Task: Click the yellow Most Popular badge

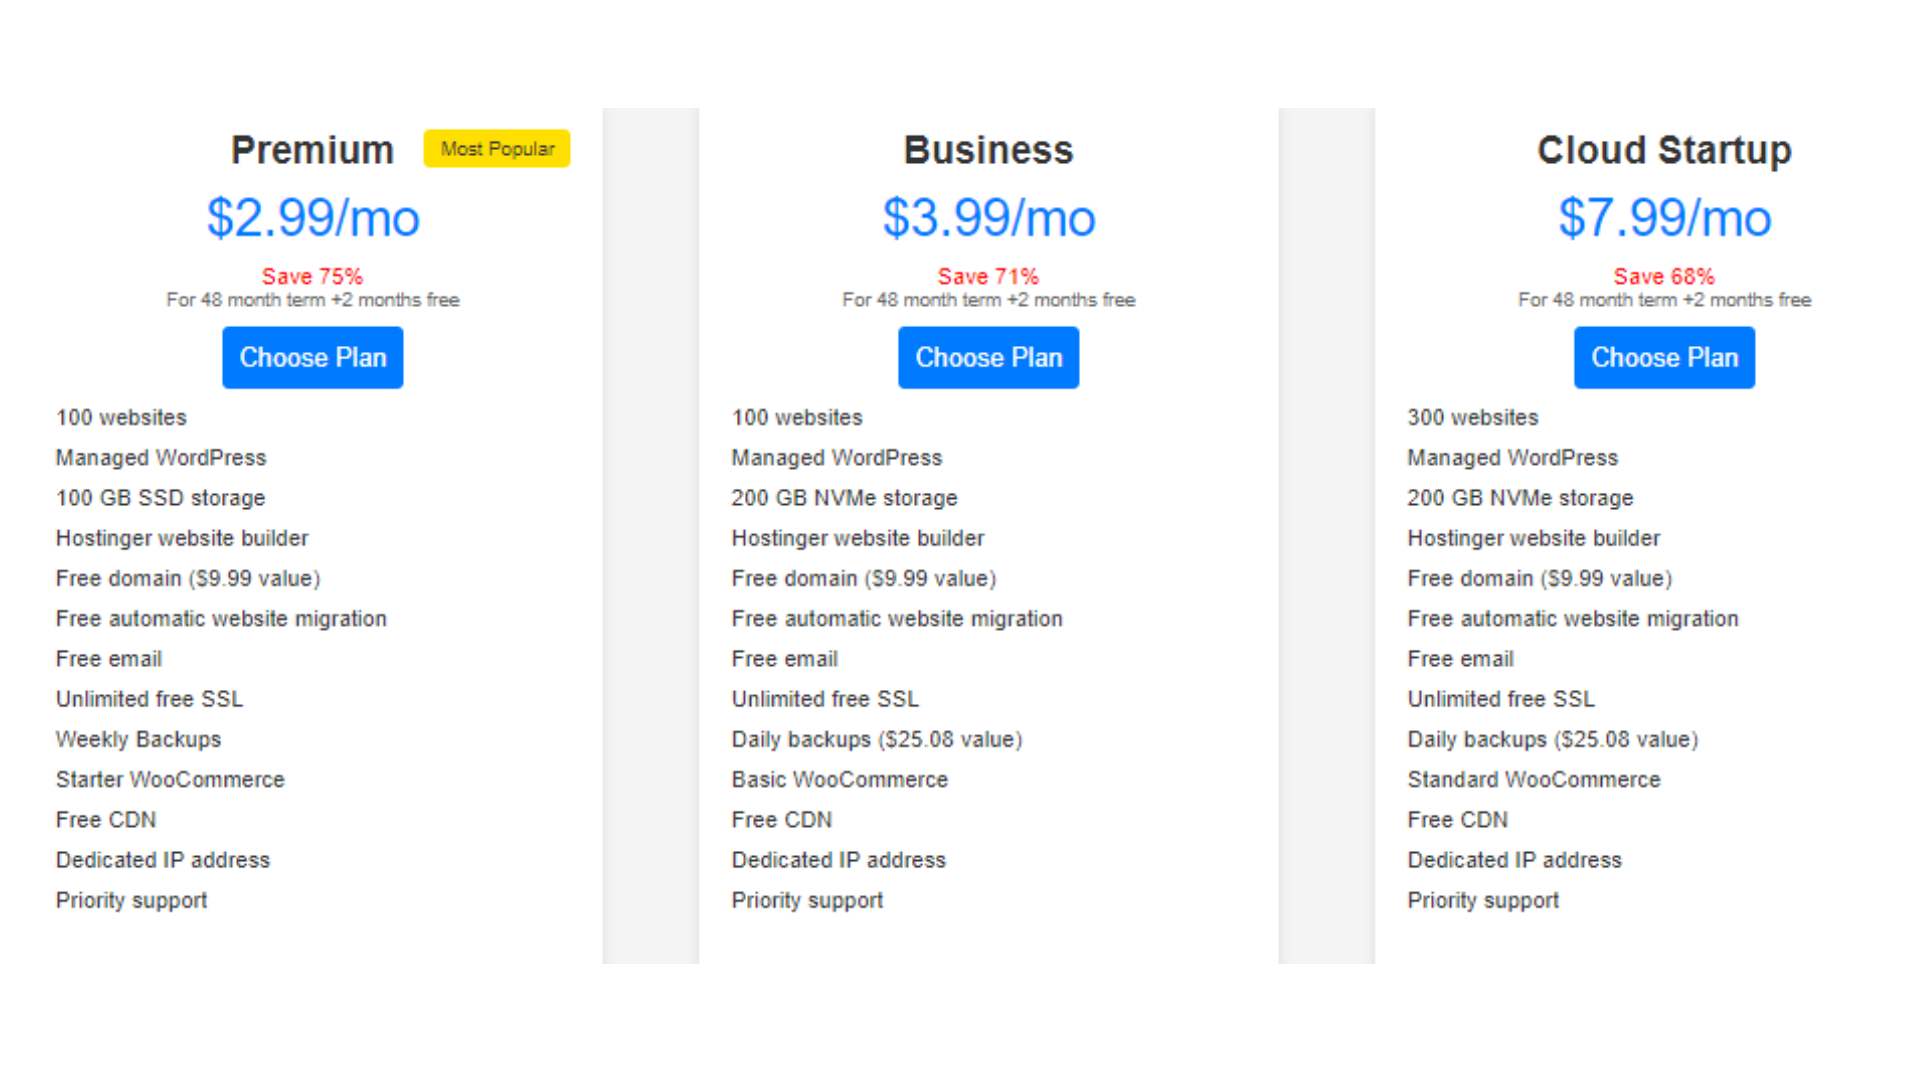Action: (497, 149)
